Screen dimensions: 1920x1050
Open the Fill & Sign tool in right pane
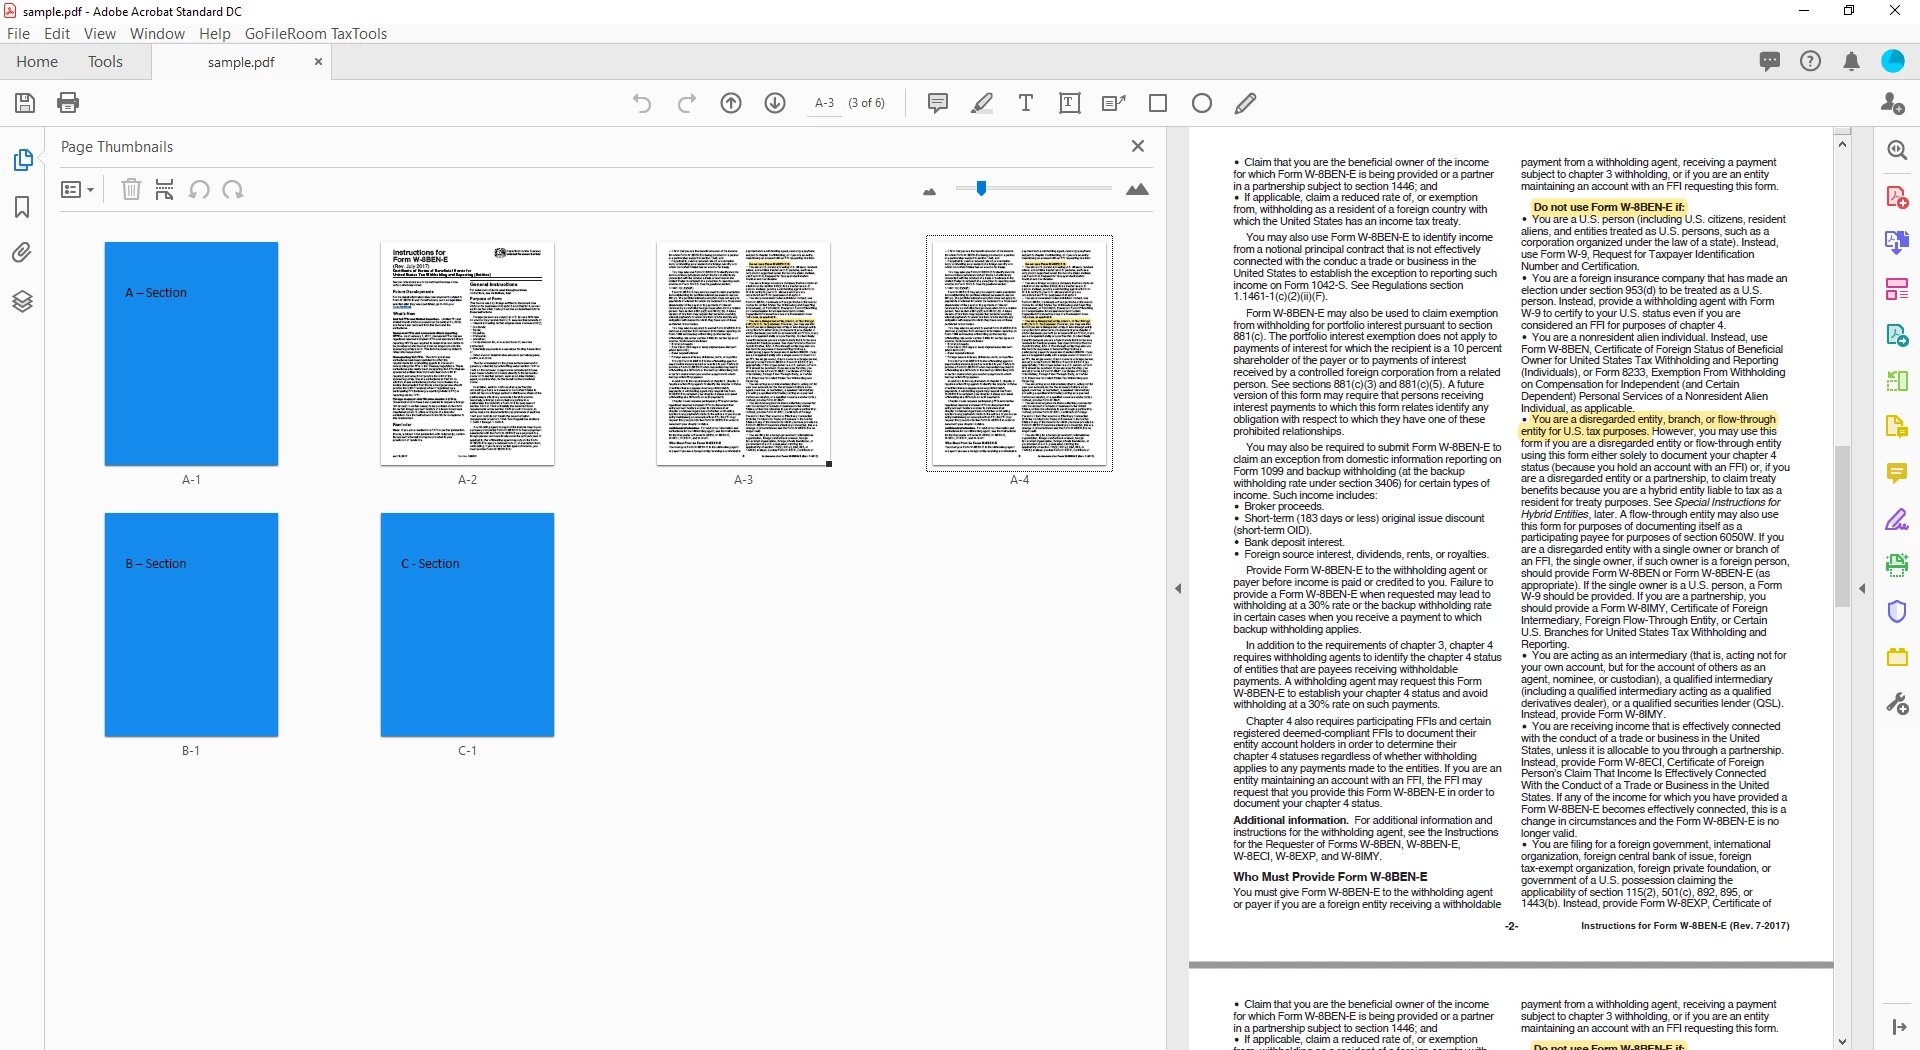click(1897, 519)
